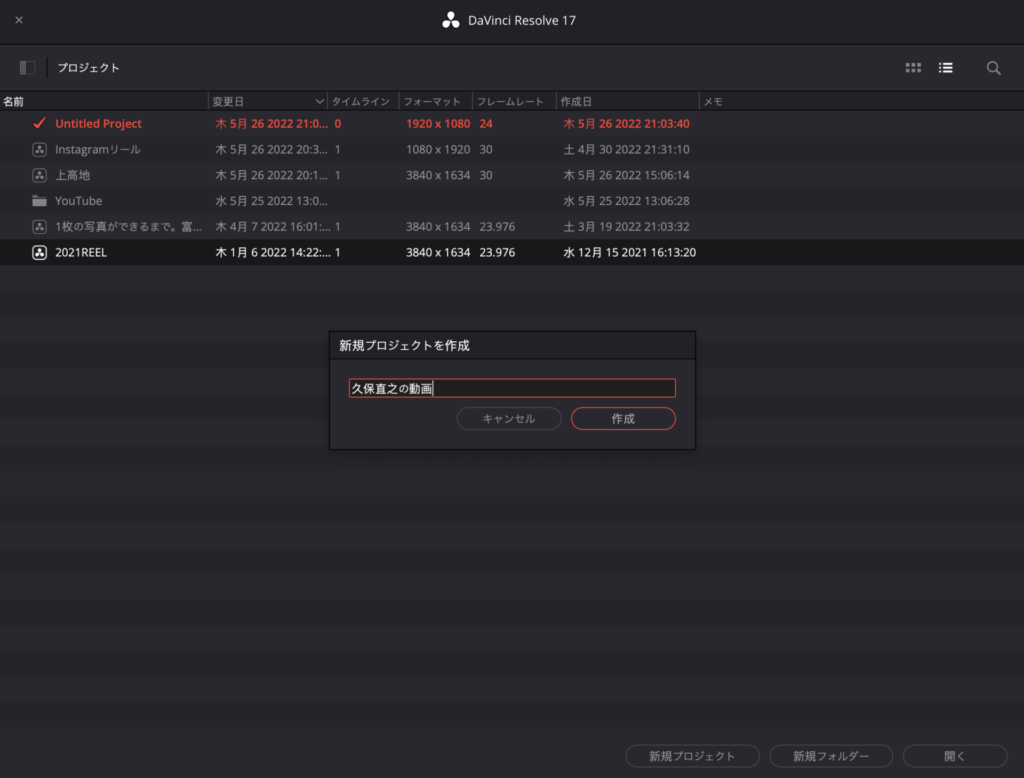Click キャンセル button in dialog
Viewport: 1024px width, 778px height.
(x=509, y=419)
